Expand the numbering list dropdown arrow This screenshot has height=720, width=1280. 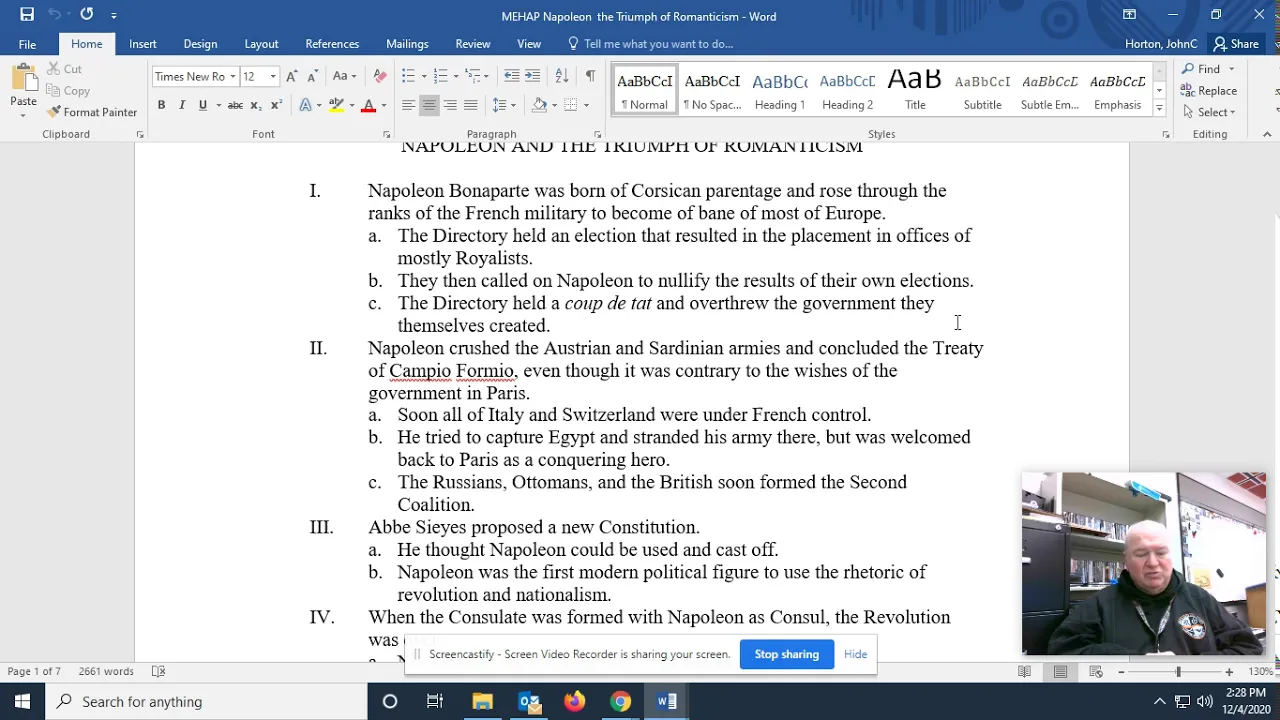tap(456, 76)
